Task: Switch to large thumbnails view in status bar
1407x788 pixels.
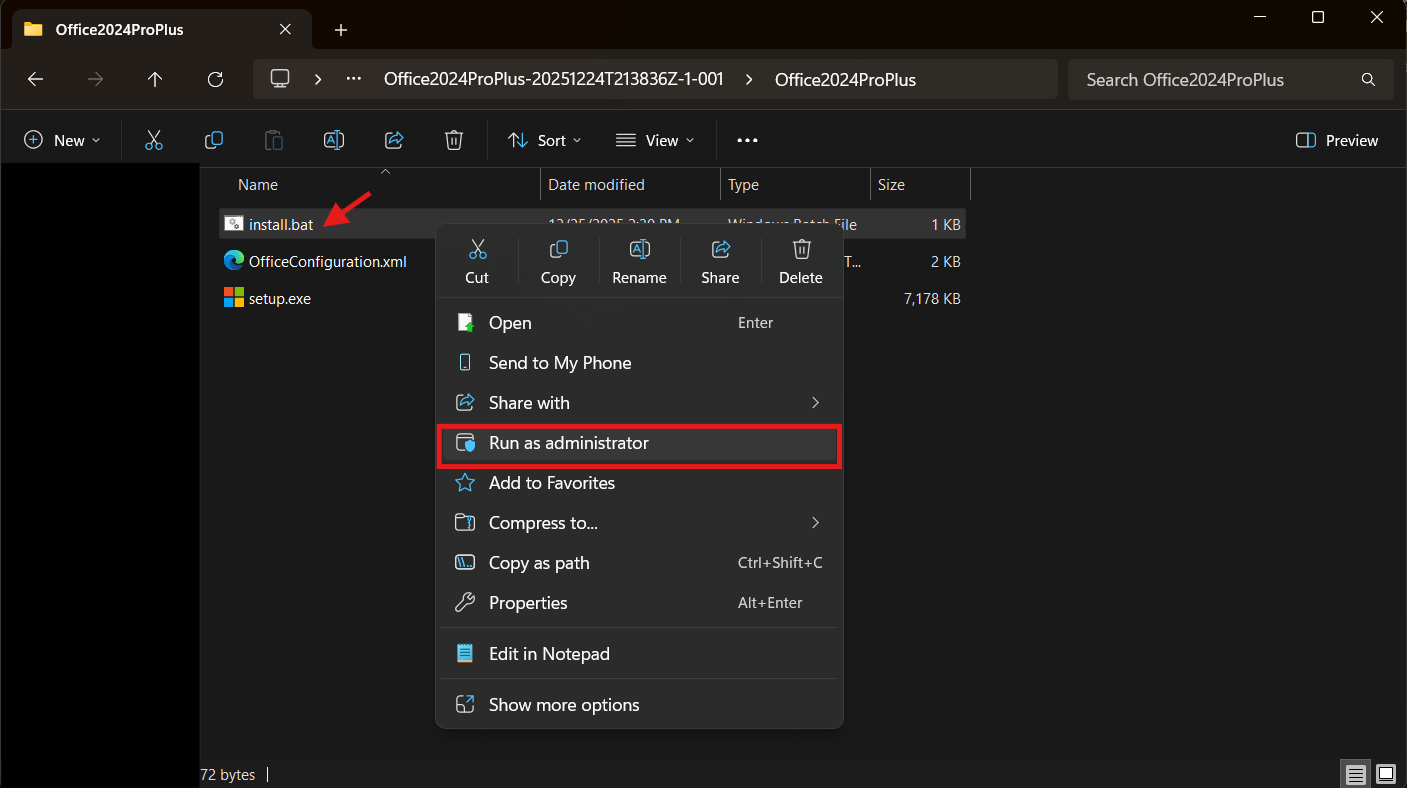Action: [1386, 774]
